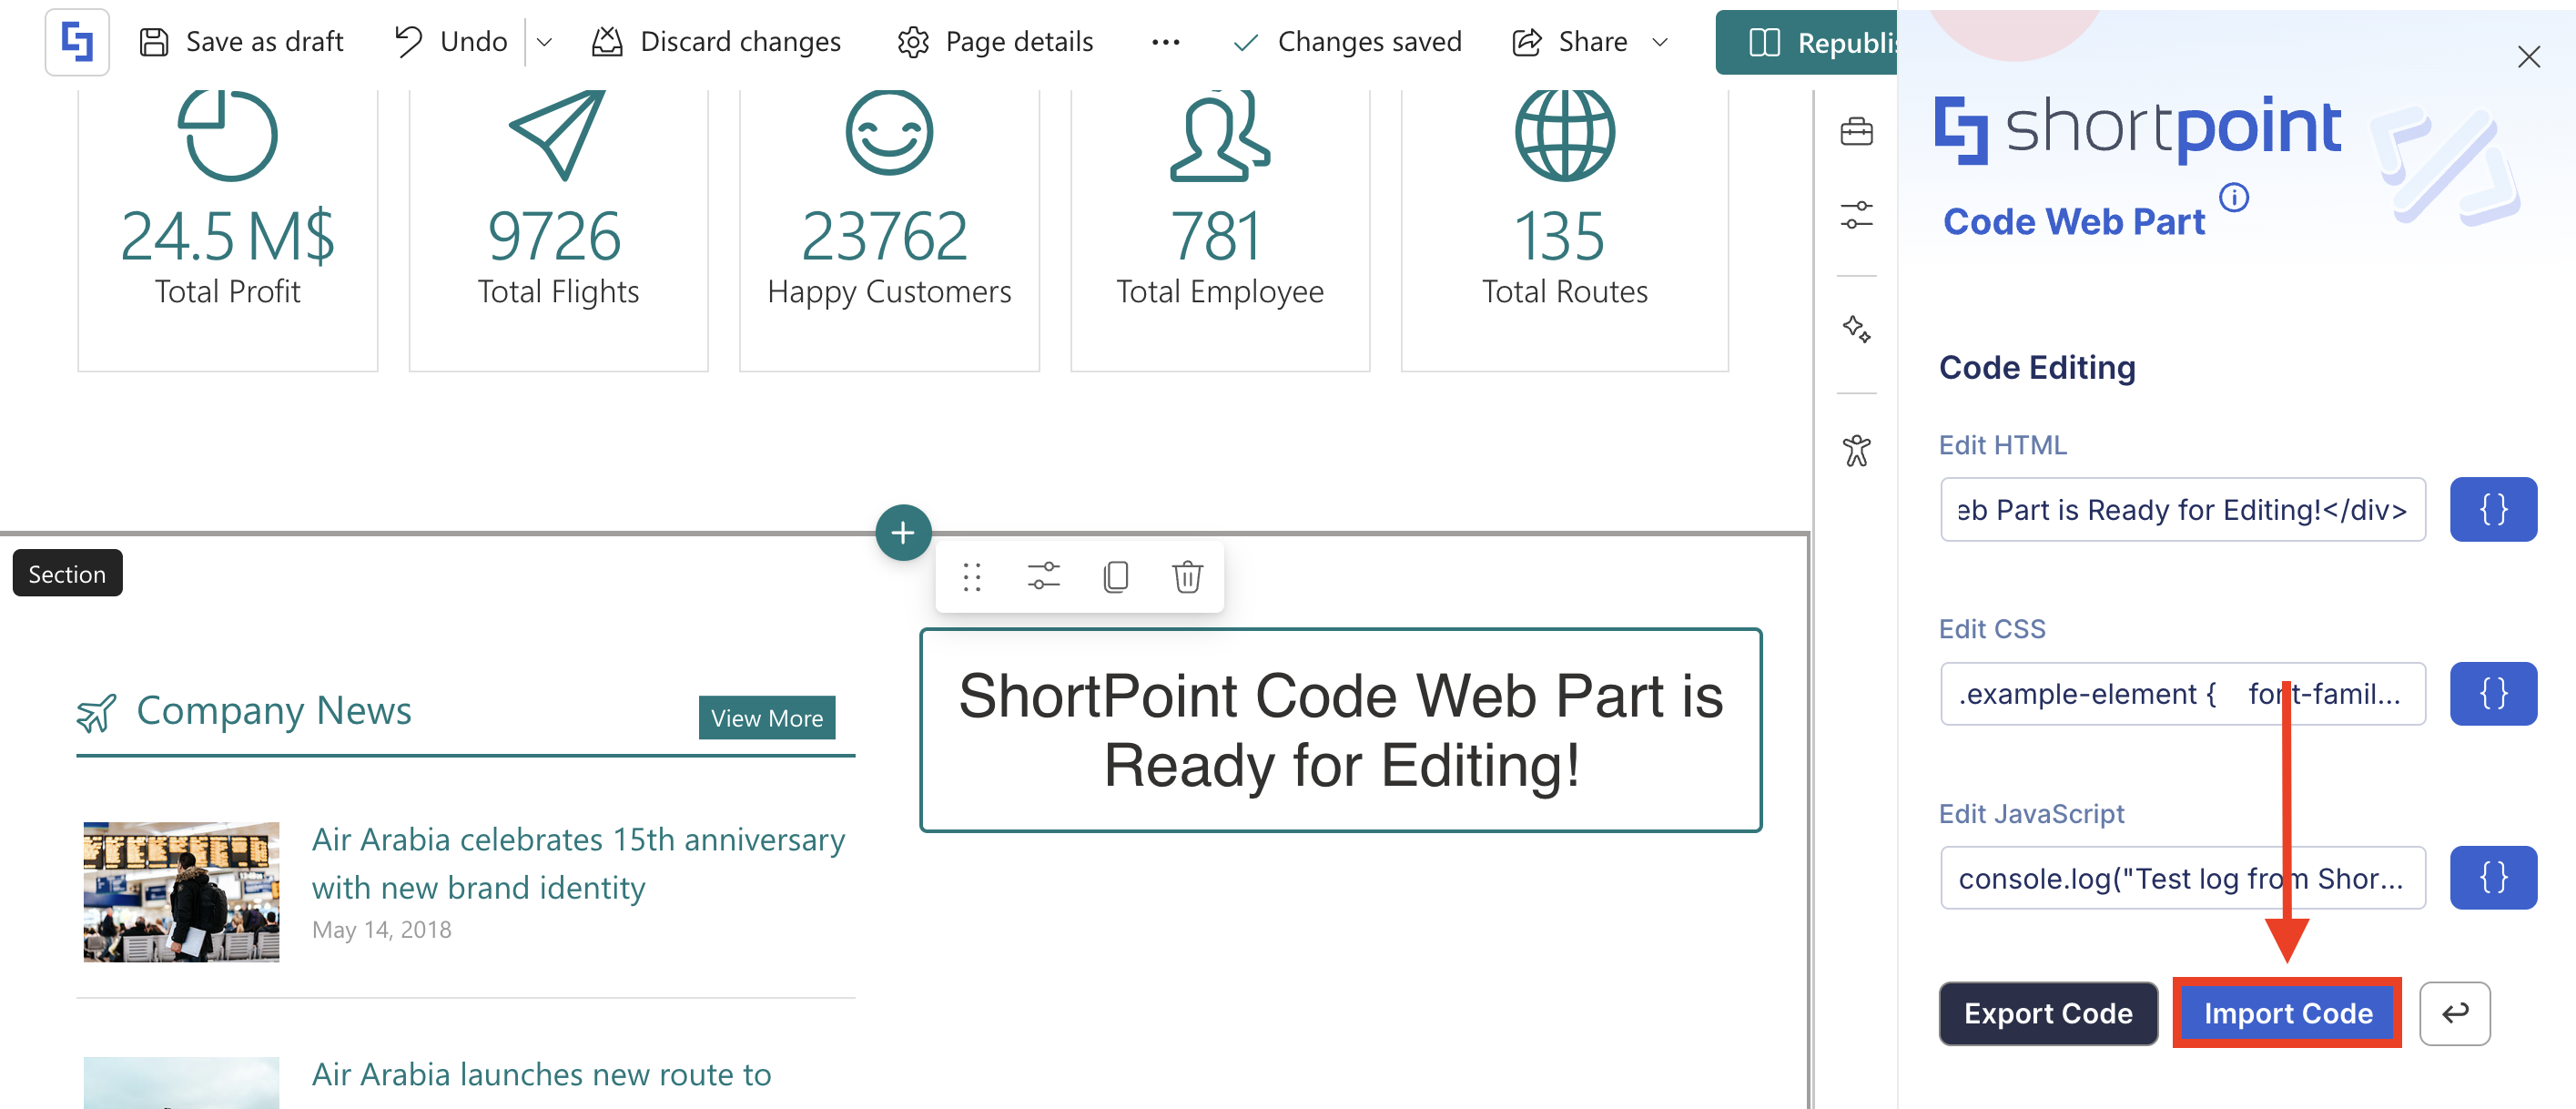2576x1109 pixels.
Task: Click the Export Code button
Action: (2047, 1013)
